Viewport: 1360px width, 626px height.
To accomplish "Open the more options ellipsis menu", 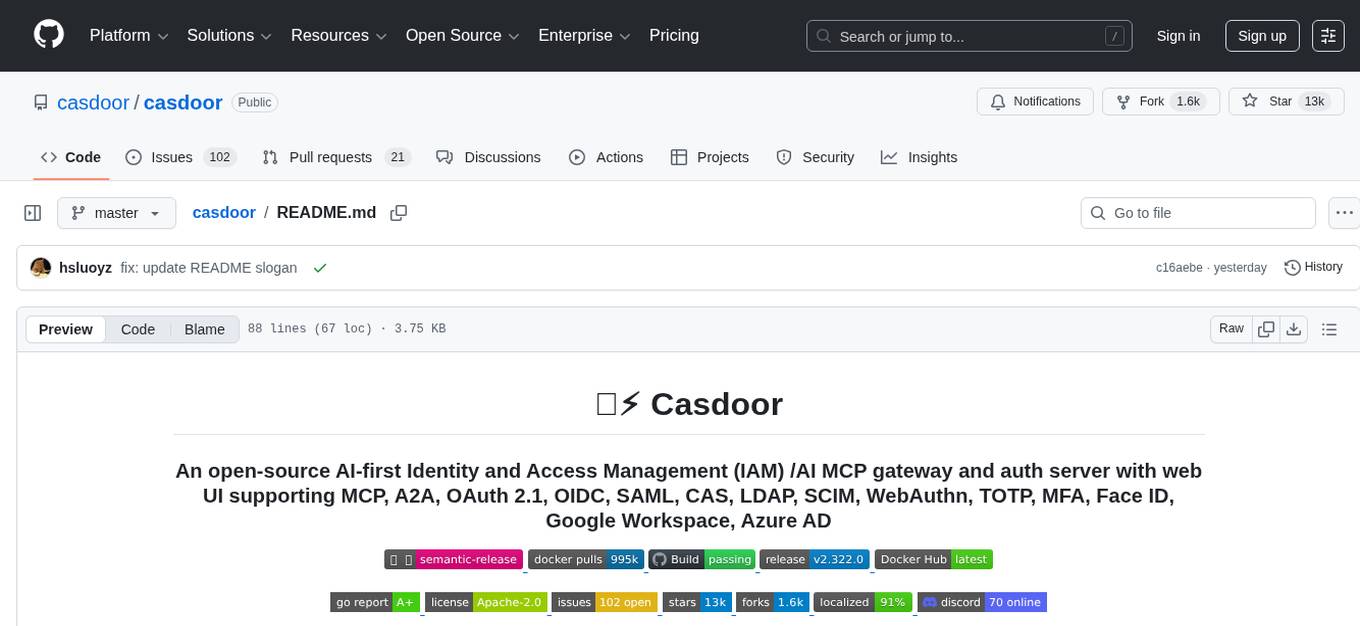I will pyautogui.click(x=1344, y=212).
